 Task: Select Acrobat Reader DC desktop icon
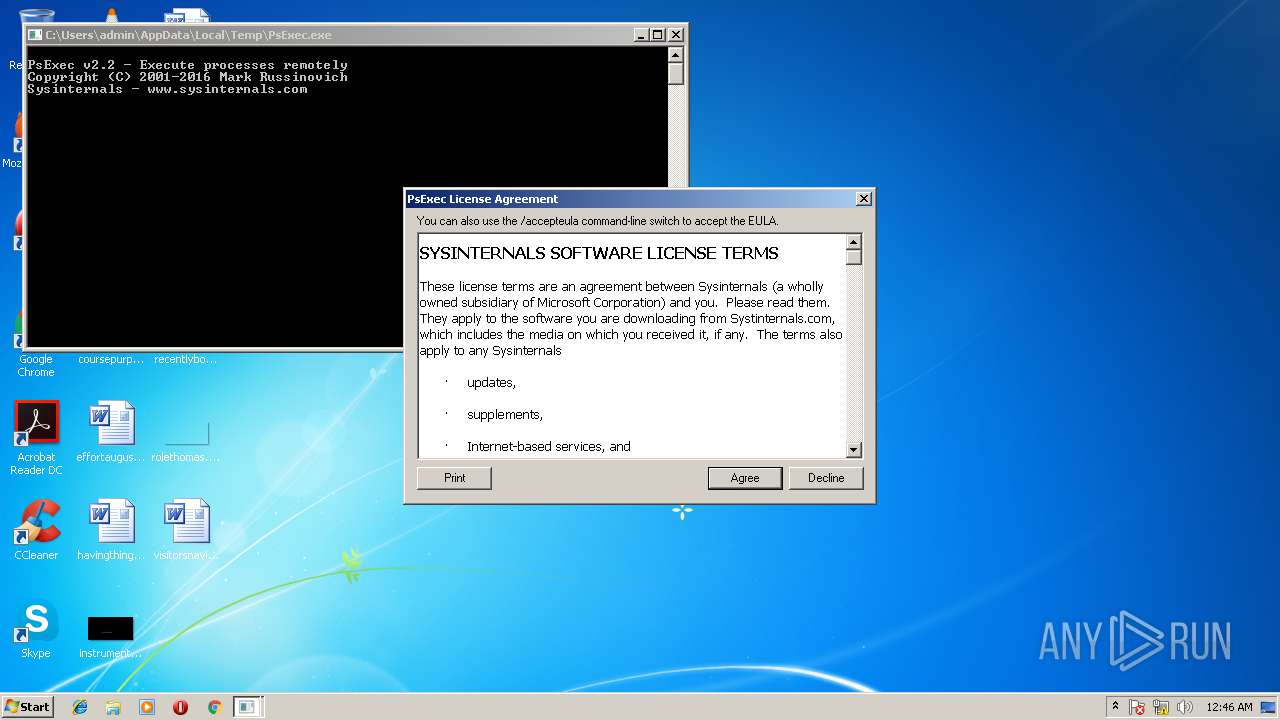(36, 438)
